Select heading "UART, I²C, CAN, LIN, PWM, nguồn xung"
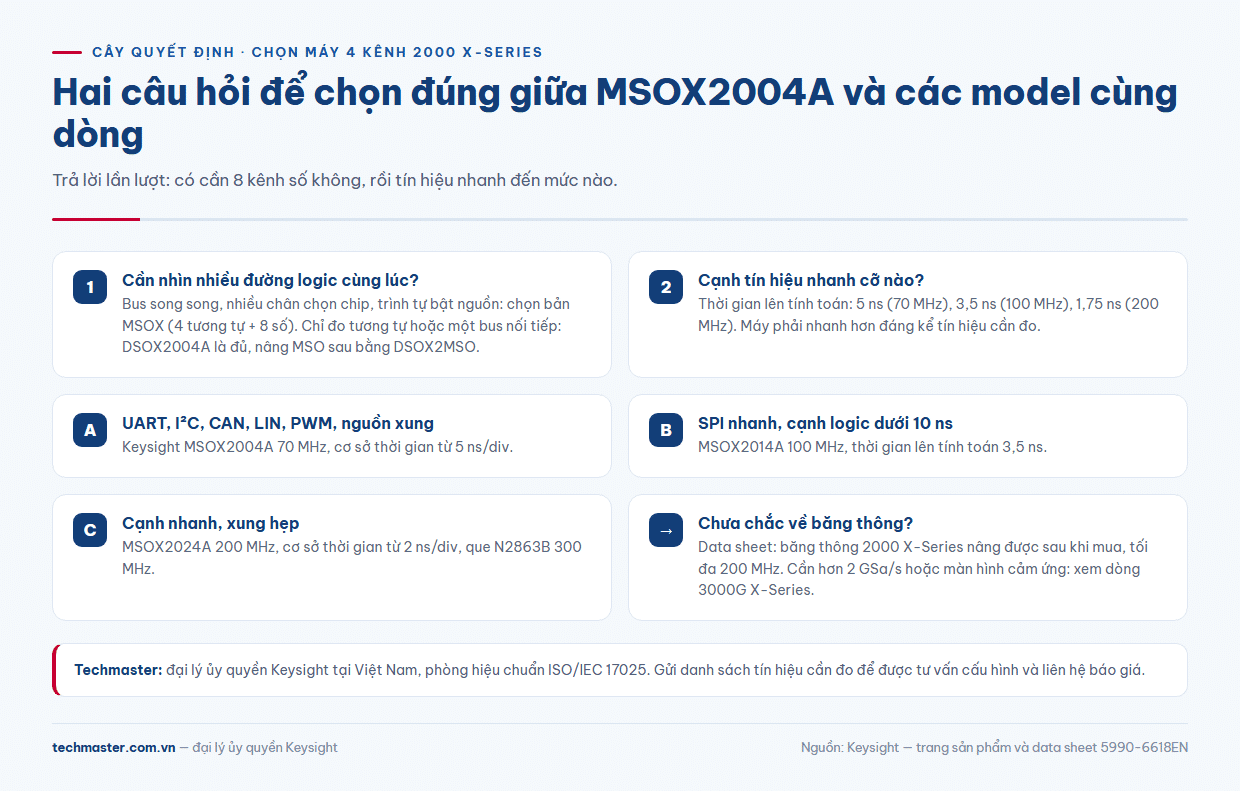 pos(278,423)
